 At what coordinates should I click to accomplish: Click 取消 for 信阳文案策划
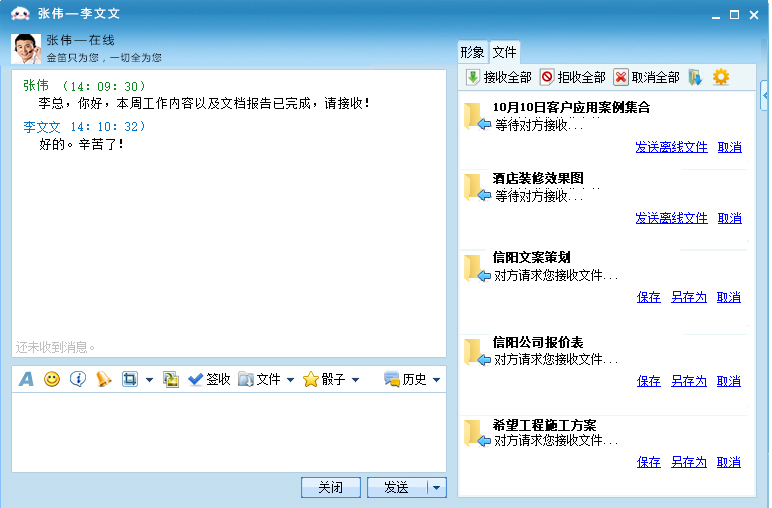pyautogui.click(x=729, y=297)
